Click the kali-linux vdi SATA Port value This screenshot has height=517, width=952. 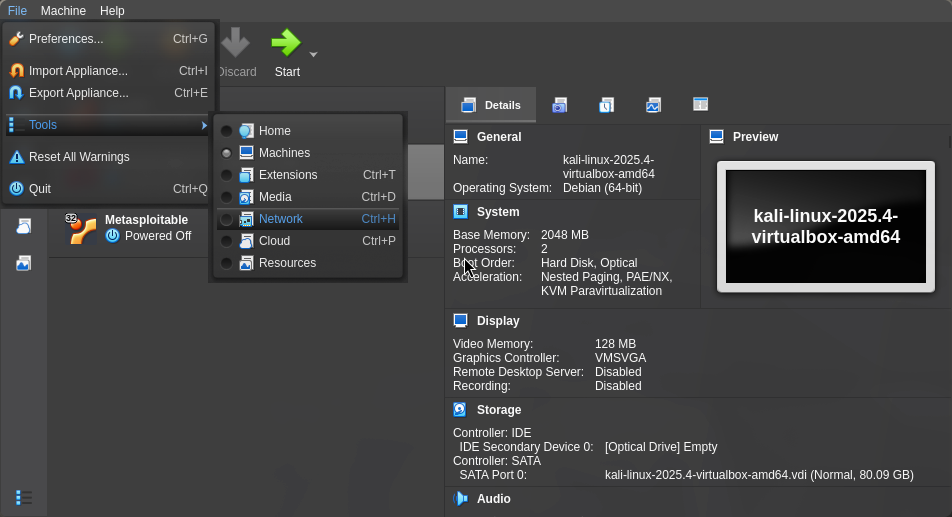tap(759, 475)
